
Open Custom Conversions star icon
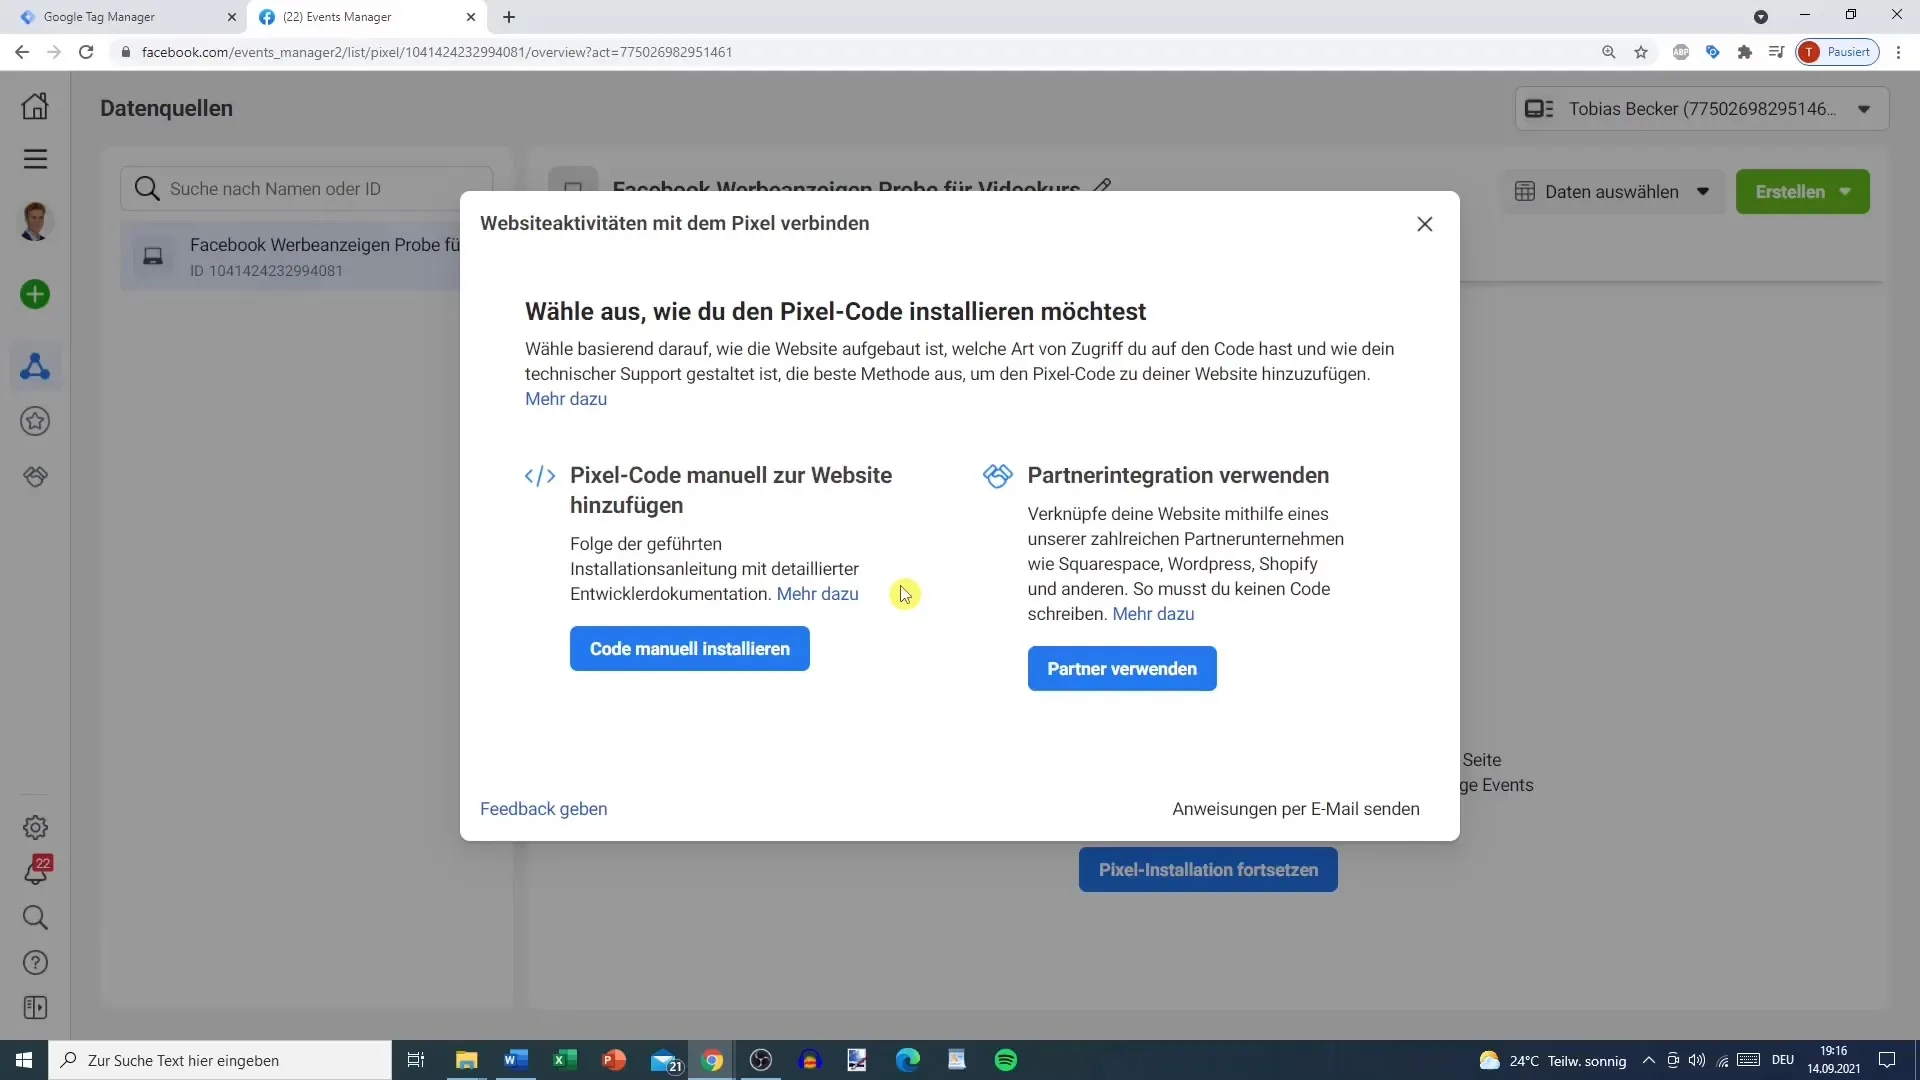point(35,422)
